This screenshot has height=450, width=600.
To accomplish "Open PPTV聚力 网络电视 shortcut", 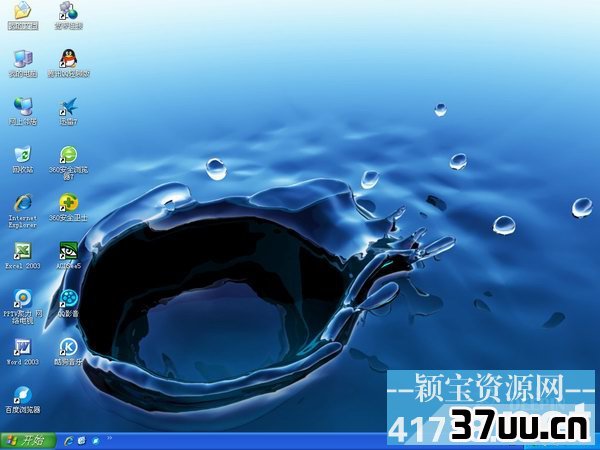I will click(21, 298).
